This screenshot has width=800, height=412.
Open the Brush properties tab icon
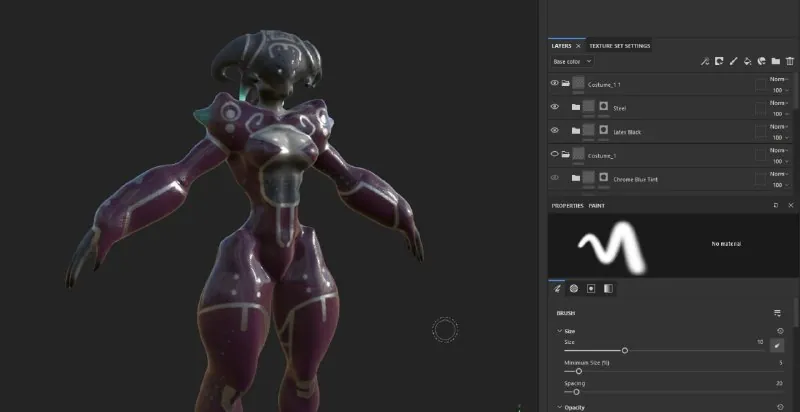(557, 289)
